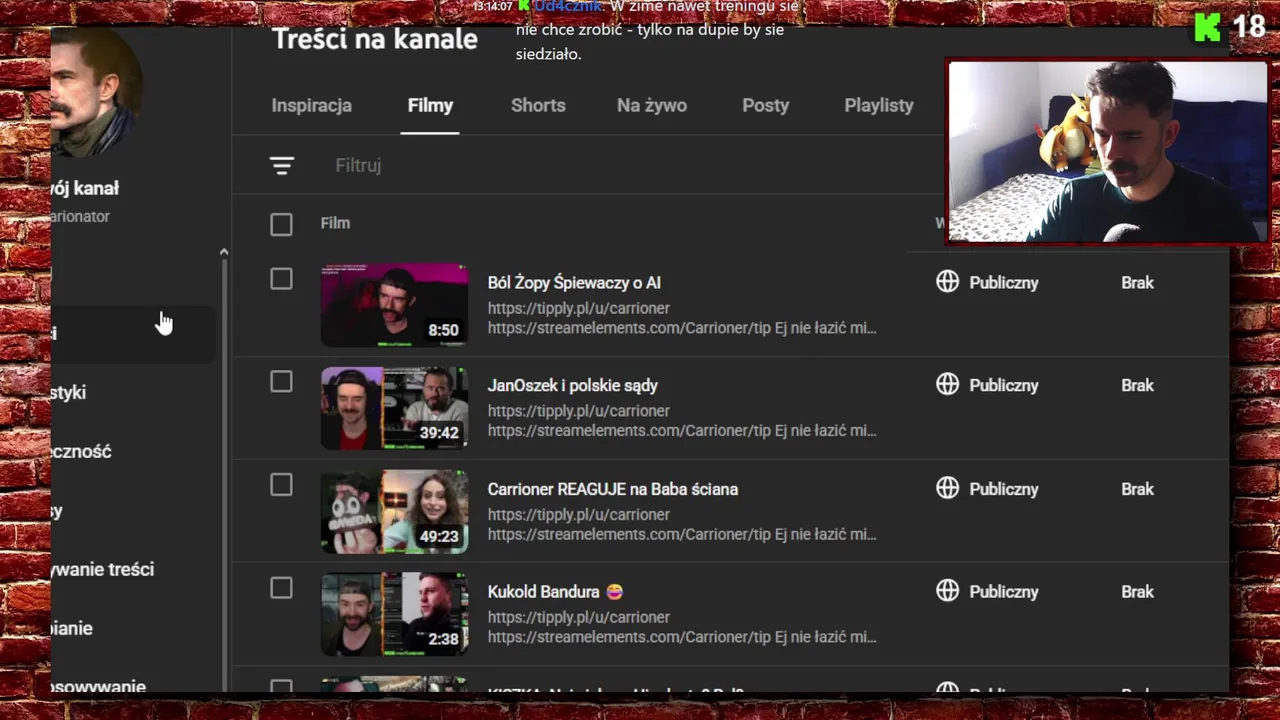This screenshot has height=720, width=1280.
Task: Click channel avatar picture in sidebar
Action: pyautogui.click(x=96, y=92)
